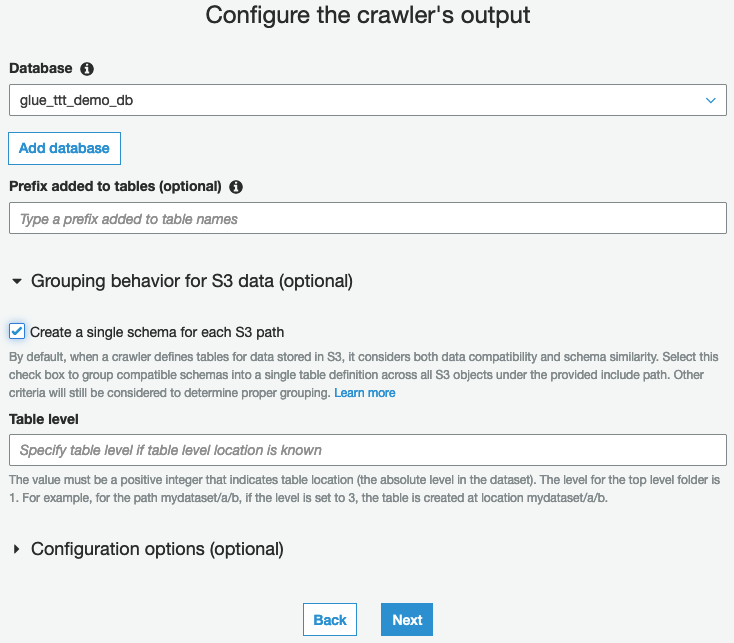Go to the next step with Next
The image size is (734, 643).
[x=407, y=620]
